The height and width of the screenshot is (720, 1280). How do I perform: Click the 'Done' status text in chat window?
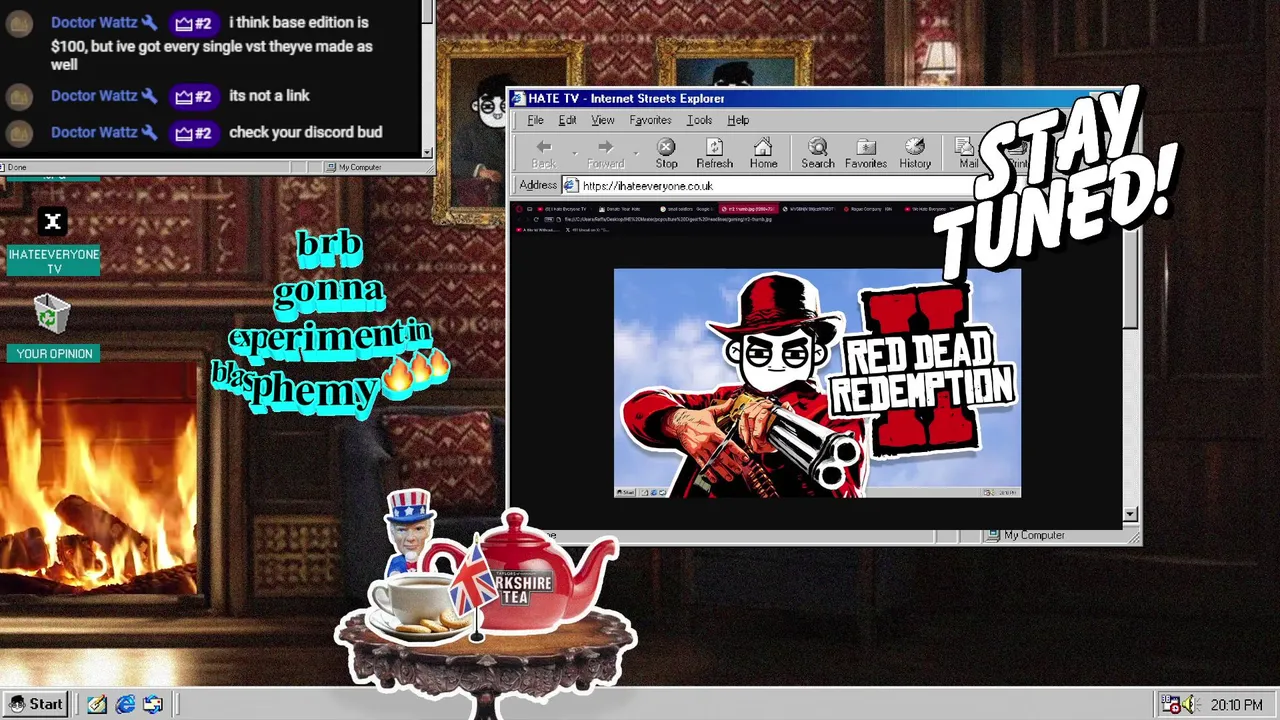[x=17, y=167]
